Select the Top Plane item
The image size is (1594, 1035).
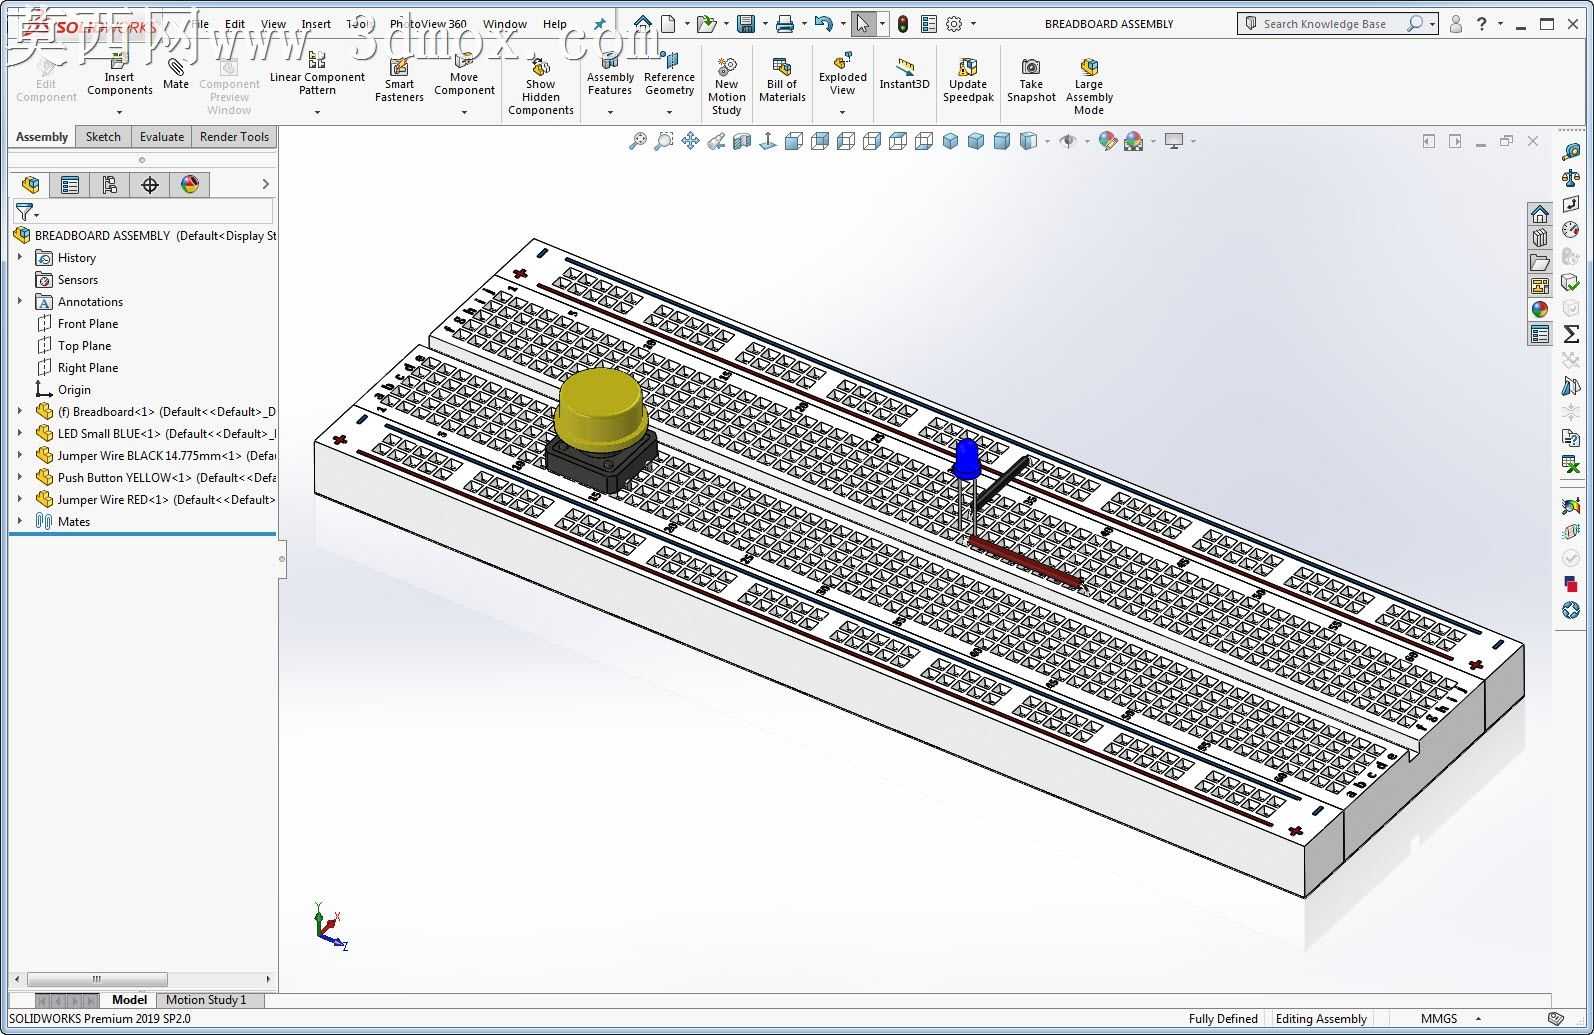pyautogui.click(x=84, y=345)
